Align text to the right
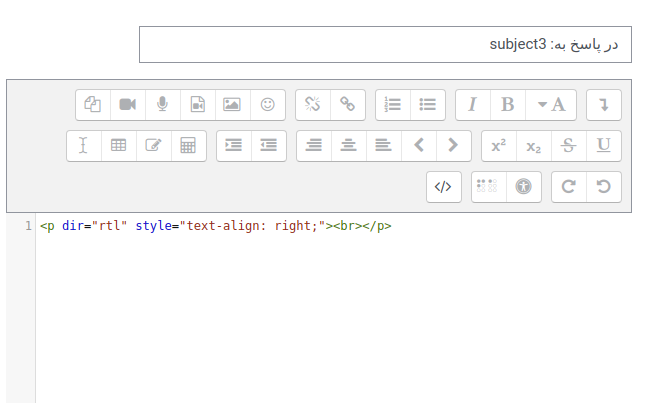Image resolution: width=651 pixels, height=403 pixels. coord(314,146)
